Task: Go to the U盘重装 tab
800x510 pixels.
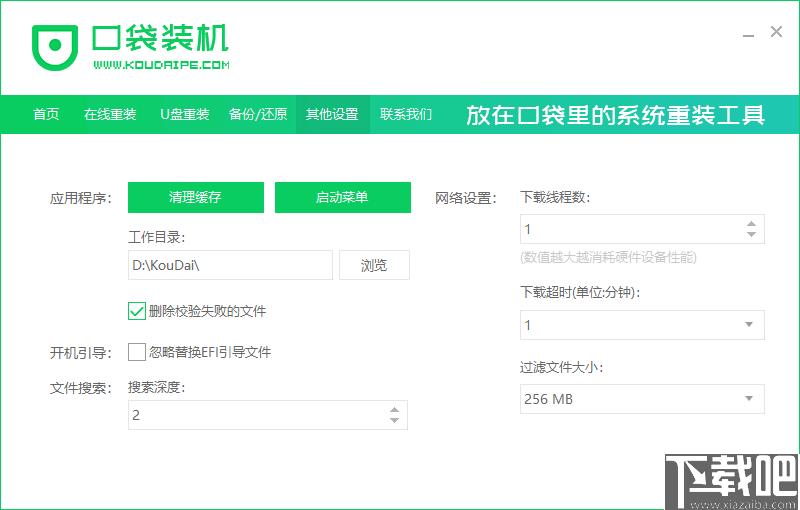Action: [185, 114]
